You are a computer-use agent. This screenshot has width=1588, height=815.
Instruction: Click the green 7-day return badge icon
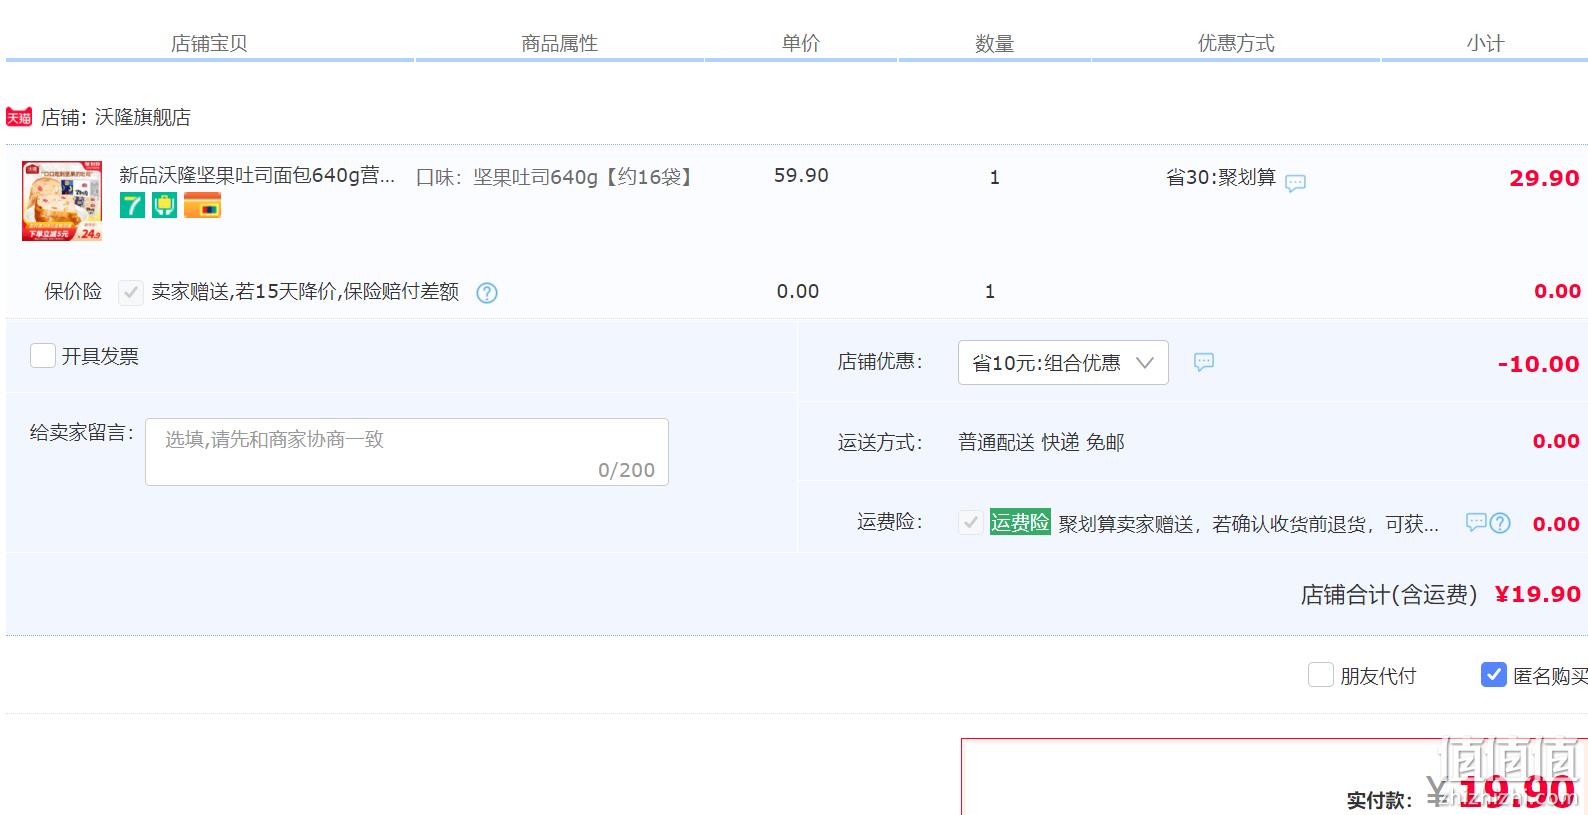coord(132,206)
